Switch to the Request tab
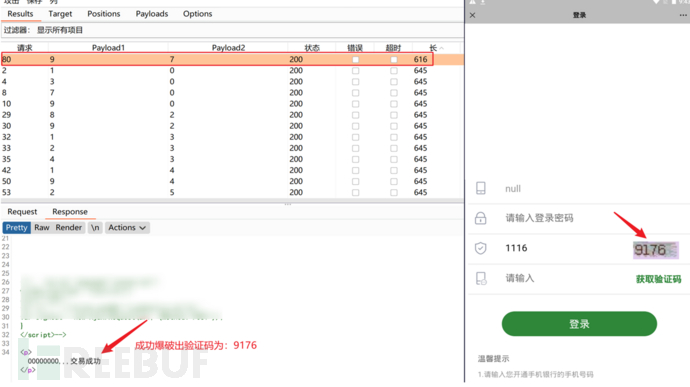This screenshot has width=690, height=387. [x=22, y=212]
